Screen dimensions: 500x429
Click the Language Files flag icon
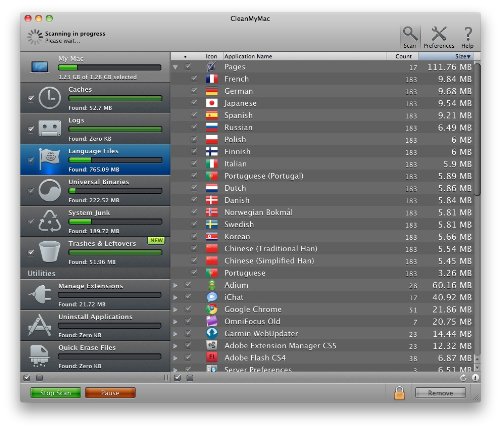coord(49,159)
